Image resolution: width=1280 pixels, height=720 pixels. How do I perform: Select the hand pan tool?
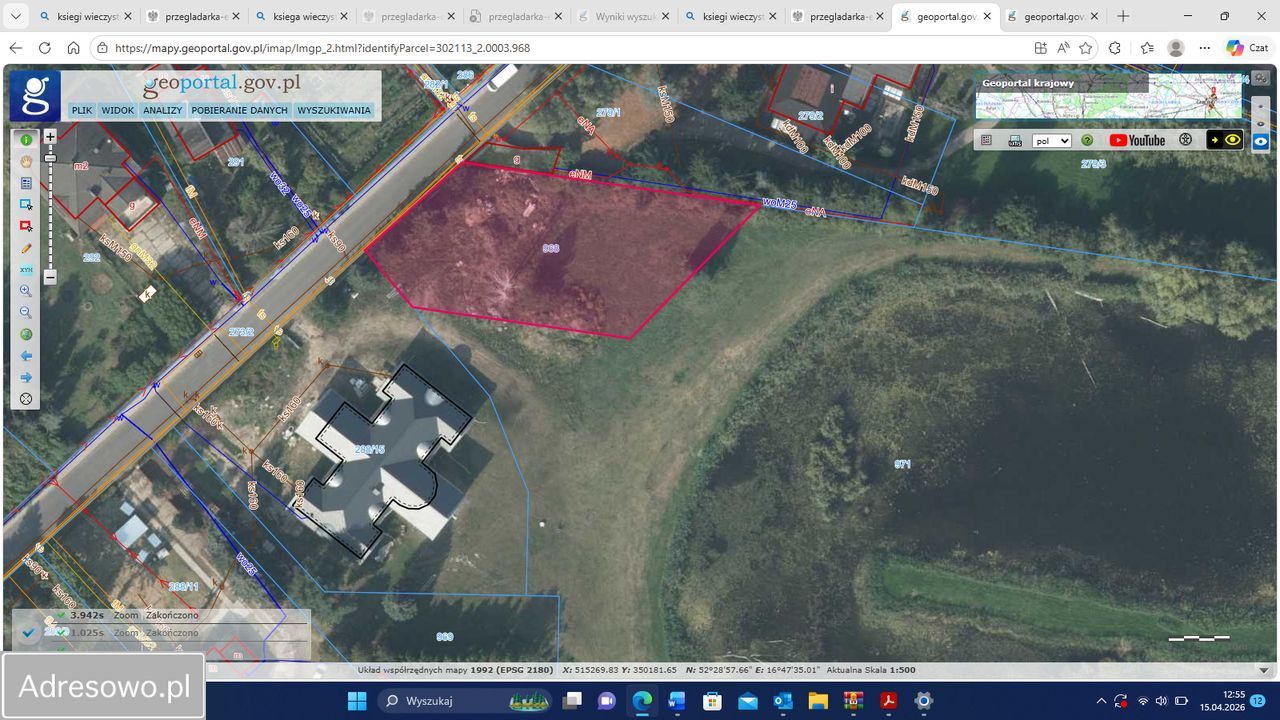[x=26, y=161]
